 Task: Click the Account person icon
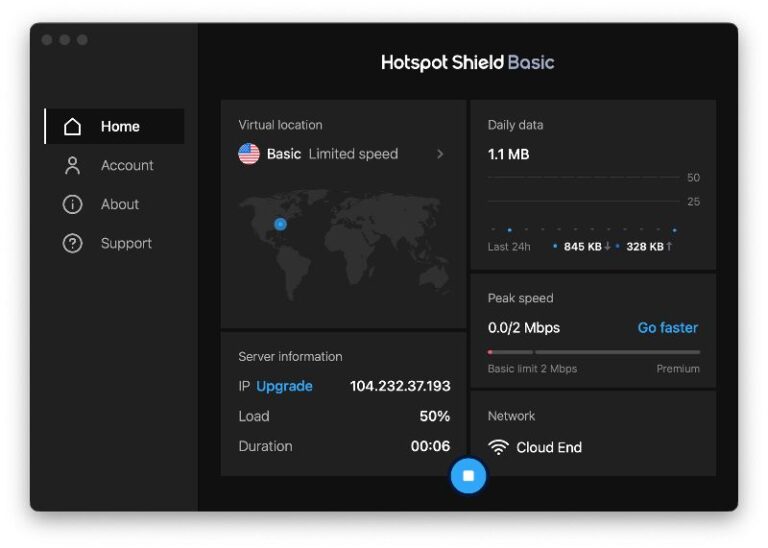72,166
